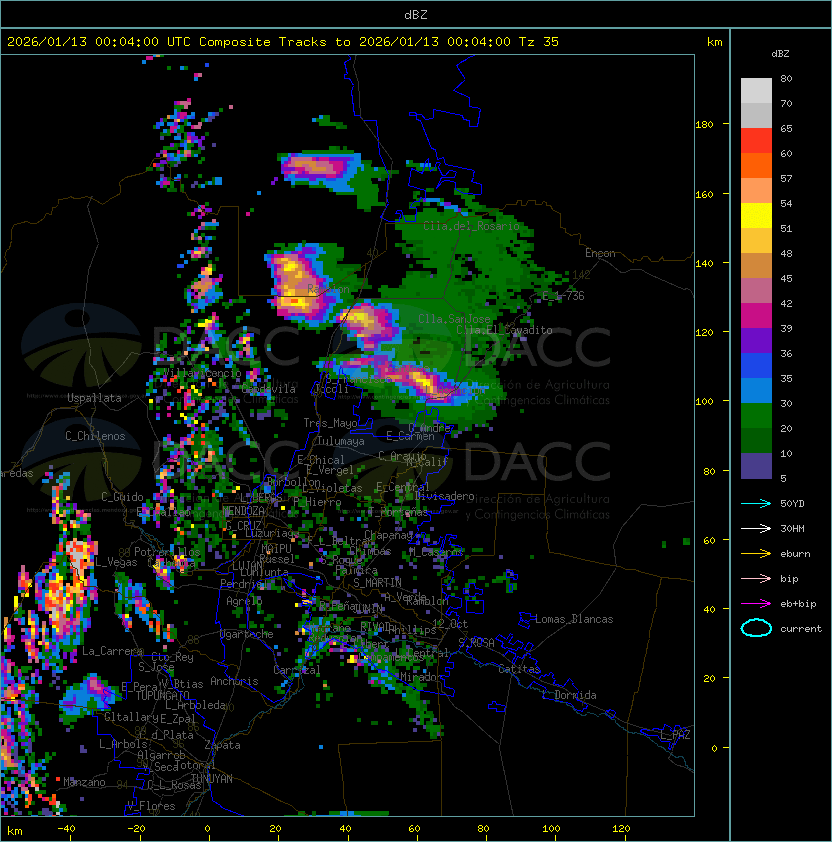The image size is (832, 842).
Task: Select the yellow legend color swatch
Action: click(x=756, y=215)
